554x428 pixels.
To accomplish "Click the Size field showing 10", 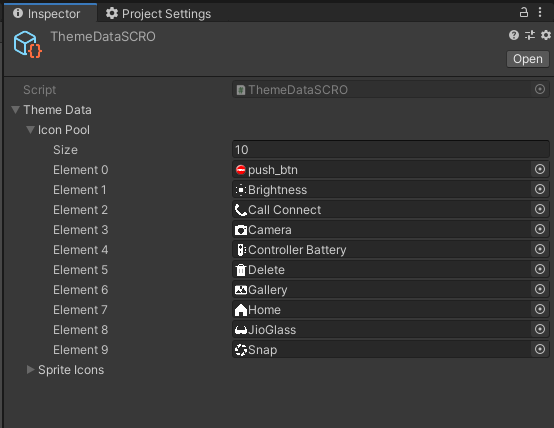I will (x=390, y=149).
